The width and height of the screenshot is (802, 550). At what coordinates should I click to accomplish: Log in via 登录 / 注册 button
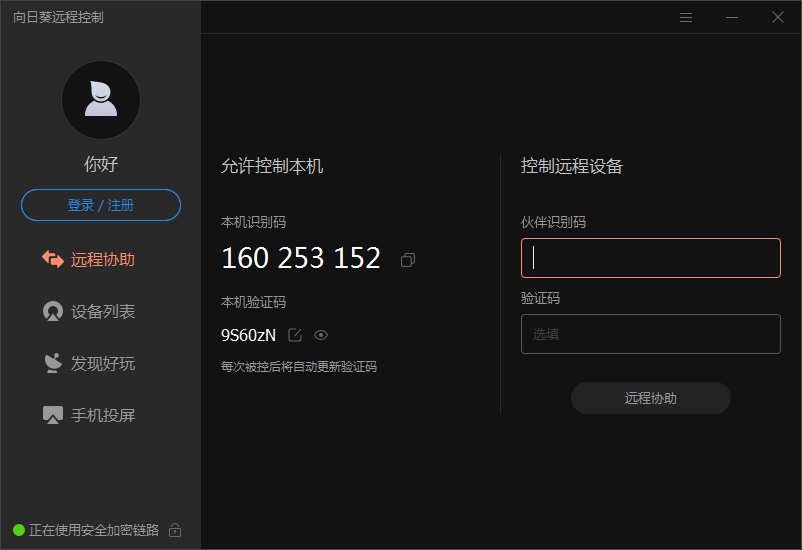pos(101,205)
